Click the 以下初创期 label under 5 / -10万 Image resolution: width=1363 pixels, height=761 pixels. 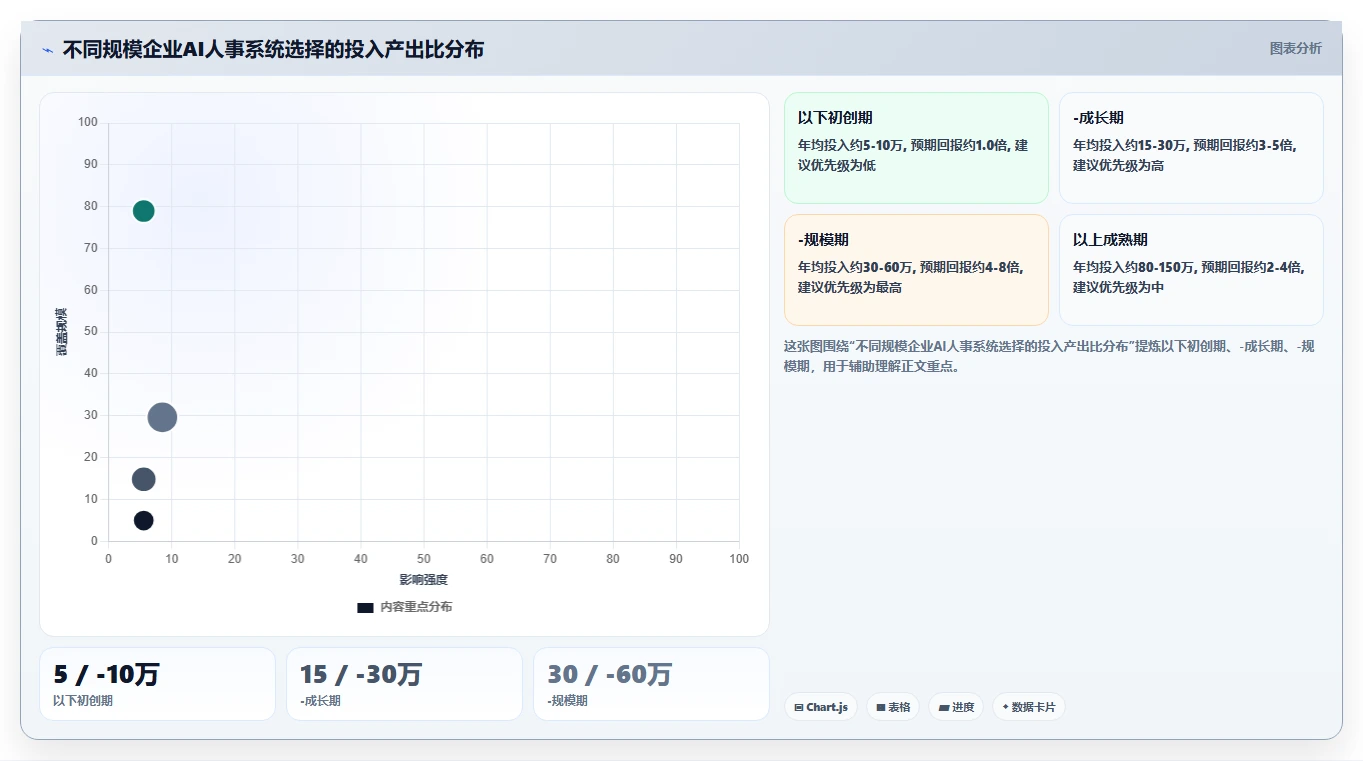point(83,701)
